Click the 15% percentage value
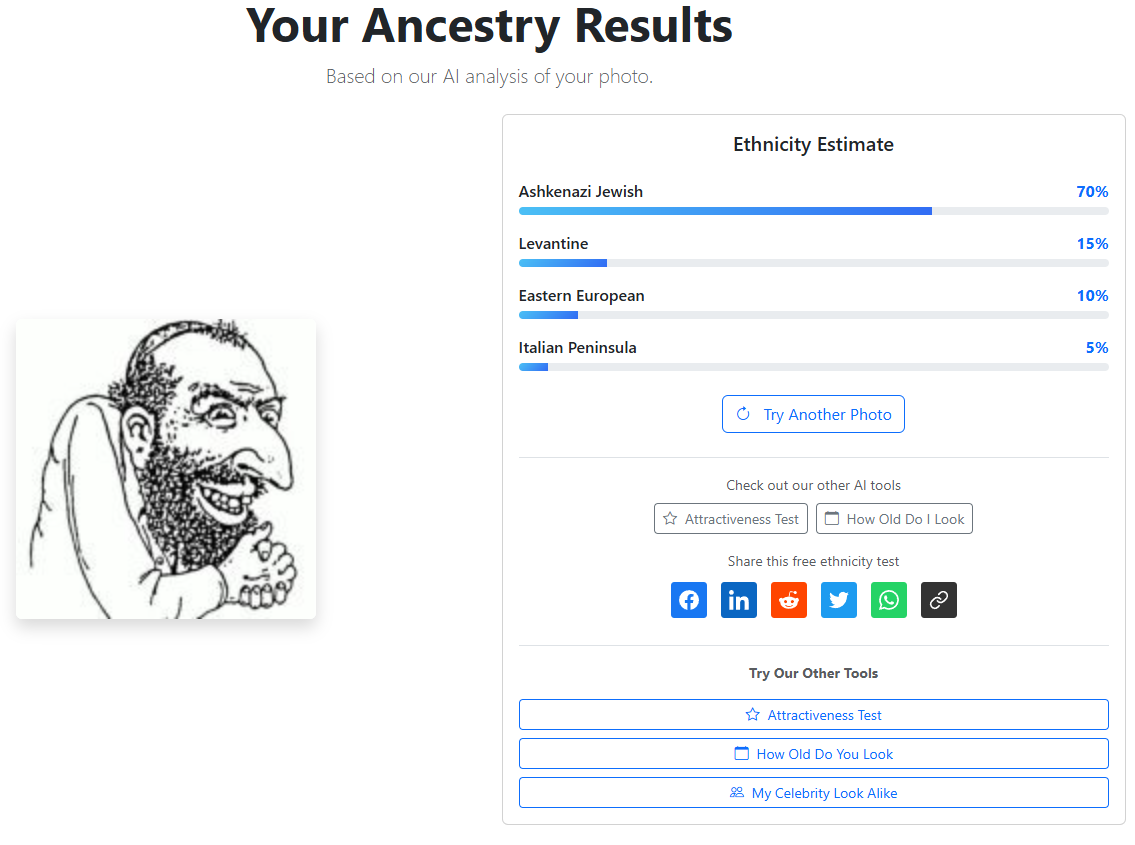The height and width of the screenshot is (845, 1135). click(x=1092, y=244)
